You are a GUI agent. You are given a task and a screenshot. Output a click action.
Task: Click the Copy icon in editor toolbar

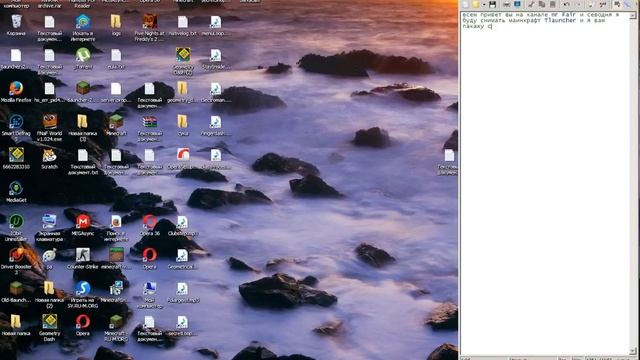point(542,4)
